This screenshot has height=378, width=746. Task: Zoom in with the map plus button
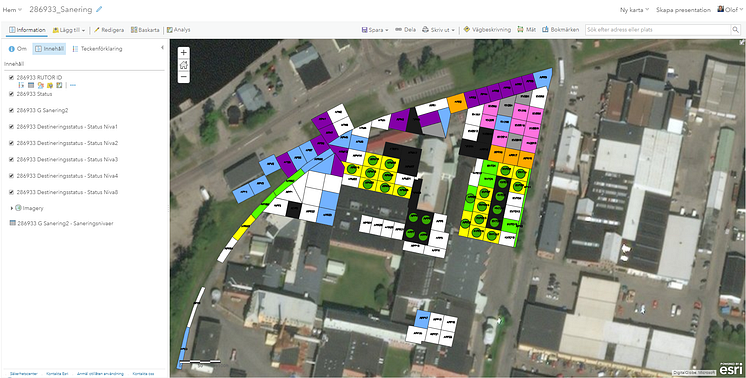184,53
